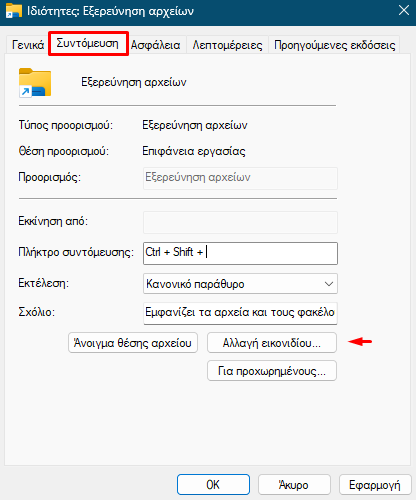Close the properties dialog window

tap(404, 10)
